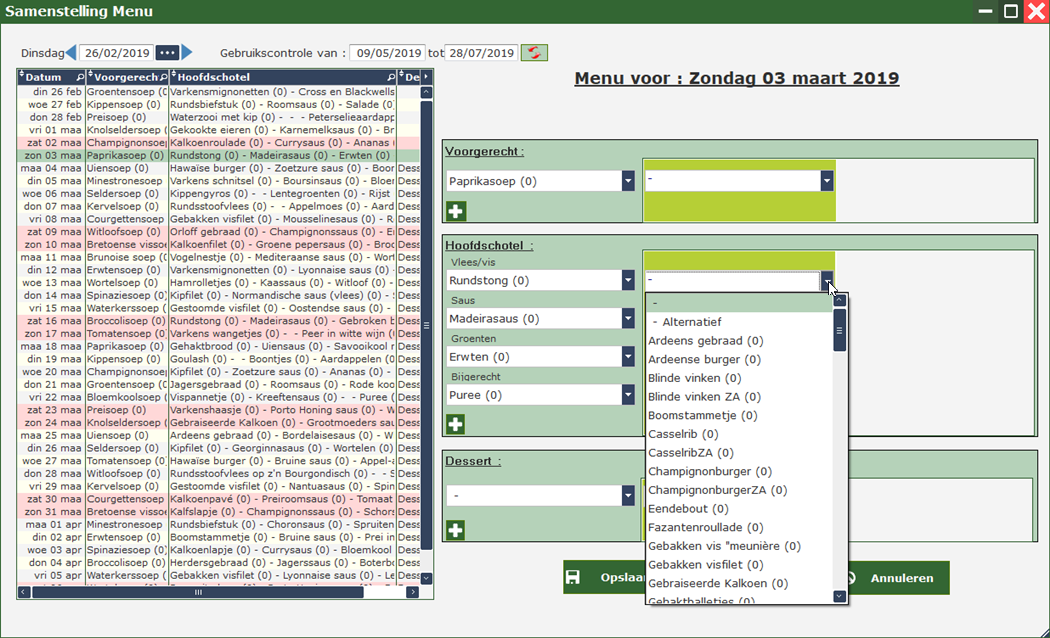Go to previous day with left arrow
The image size is (1050, 638).
[x=71, y=53]
